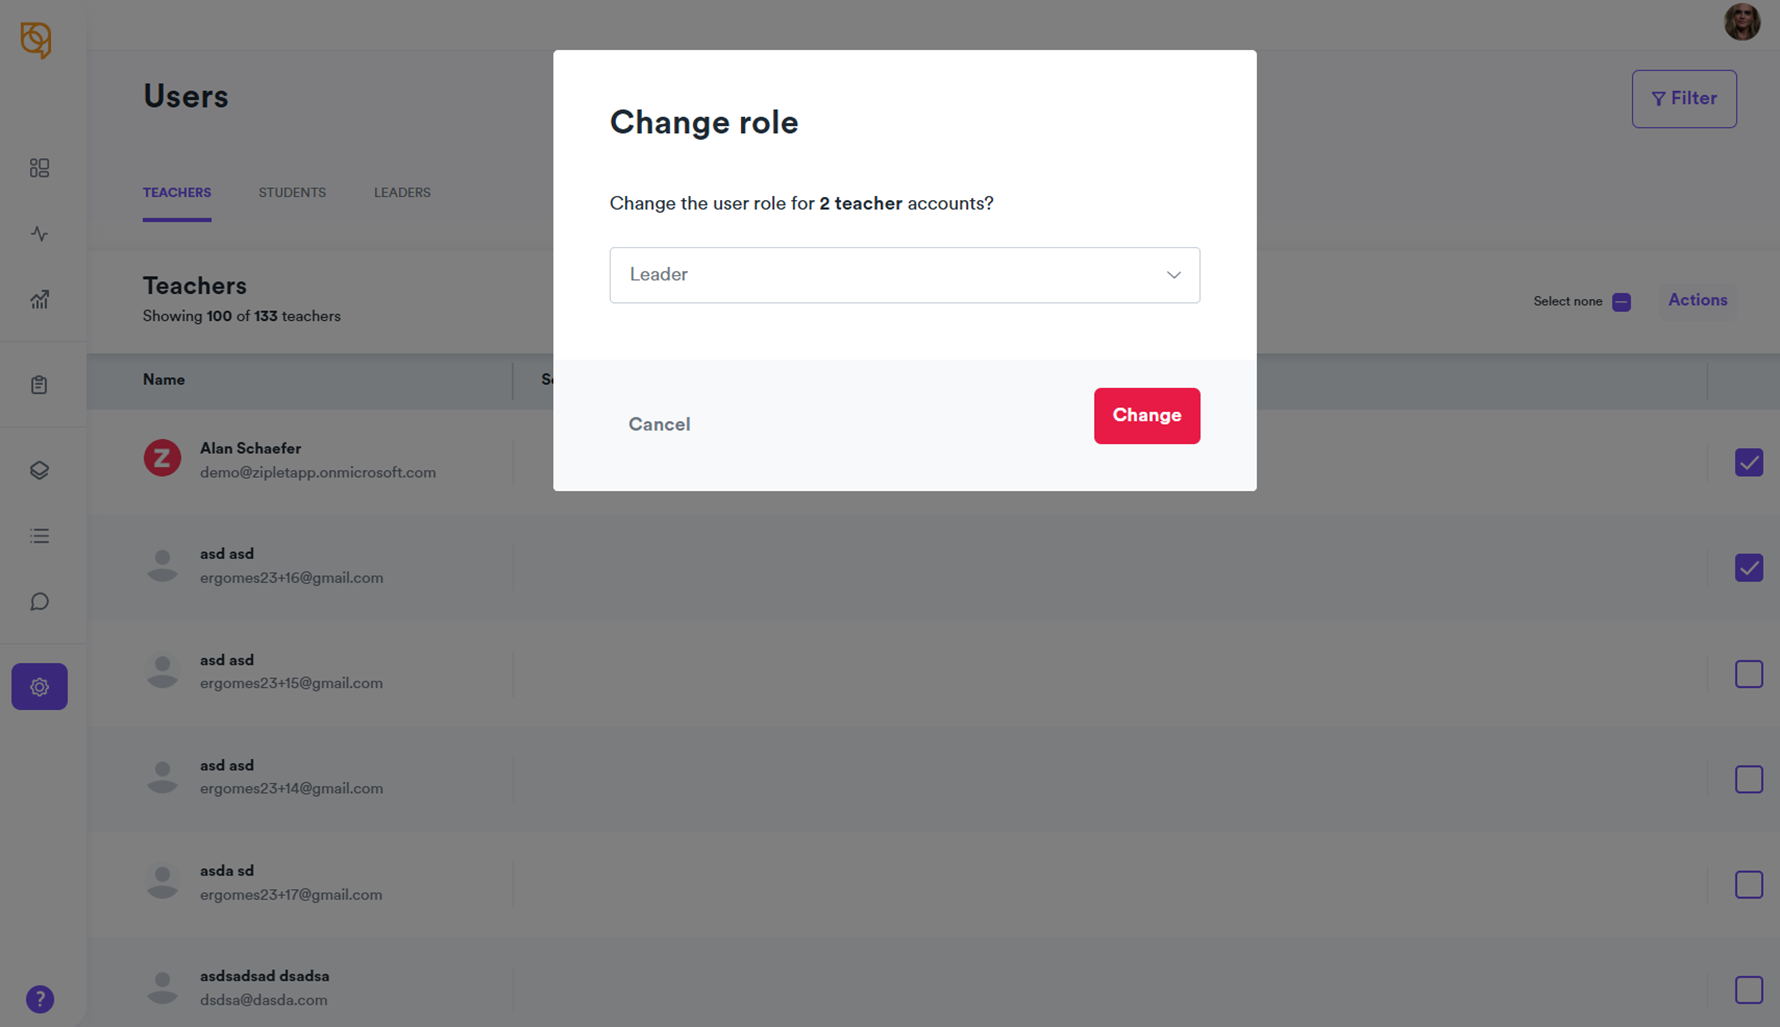The image size is (1780, 1027).
Task: Click the settings gear icon
Action: coord(39,687)
